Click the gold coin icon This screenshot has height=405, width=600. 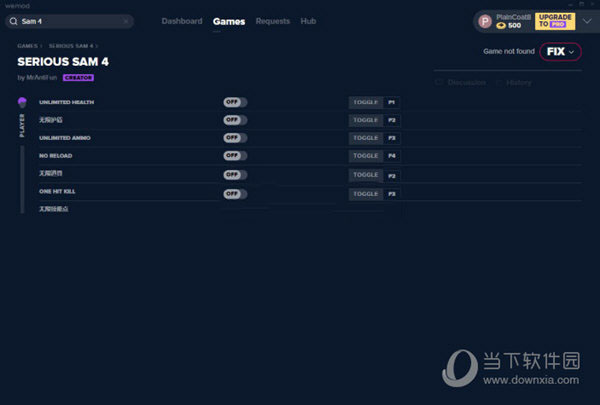click(x=501, y=26)
